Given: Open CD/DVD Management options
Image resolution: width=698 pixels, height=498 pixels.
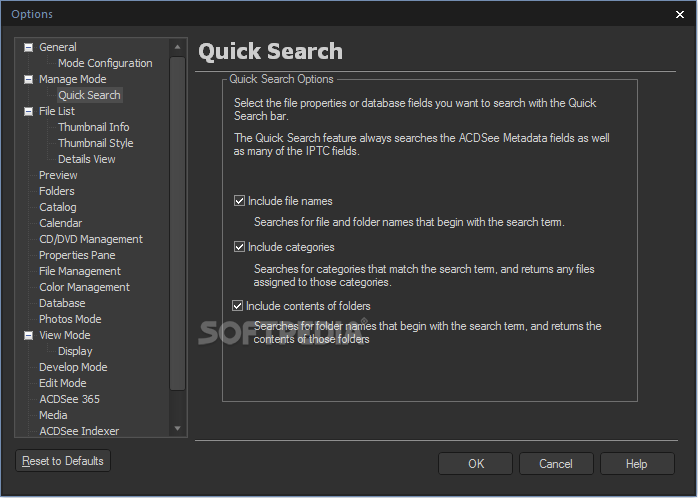Looking at the screenshot, I should (x=91, y=239).
